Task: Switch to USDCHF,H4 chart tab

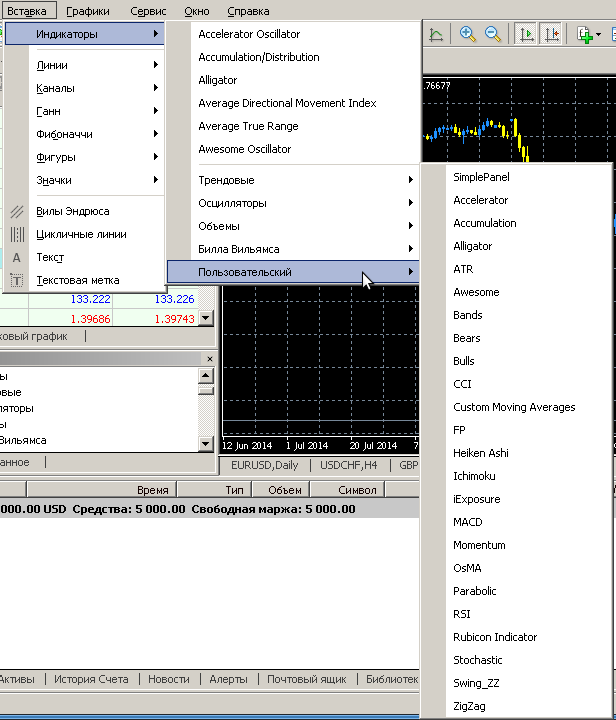Action: [349, 465]
